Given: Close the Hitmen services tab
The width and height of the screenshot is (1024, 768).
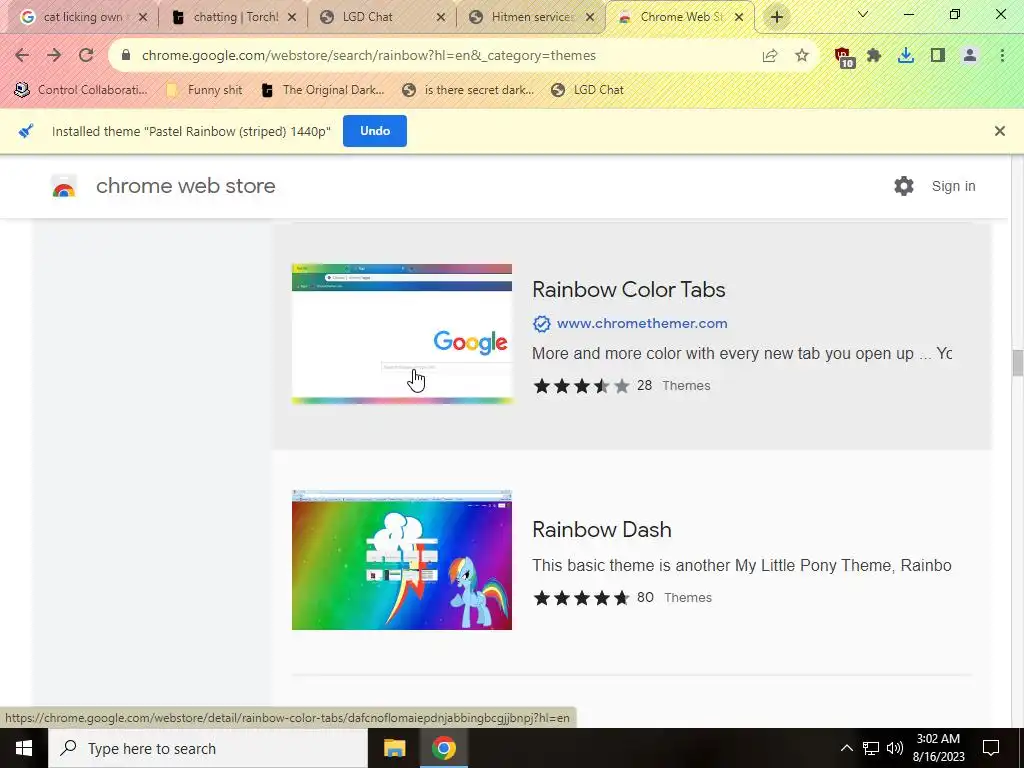Looking at the screenshot, I should tap(590, 17).
